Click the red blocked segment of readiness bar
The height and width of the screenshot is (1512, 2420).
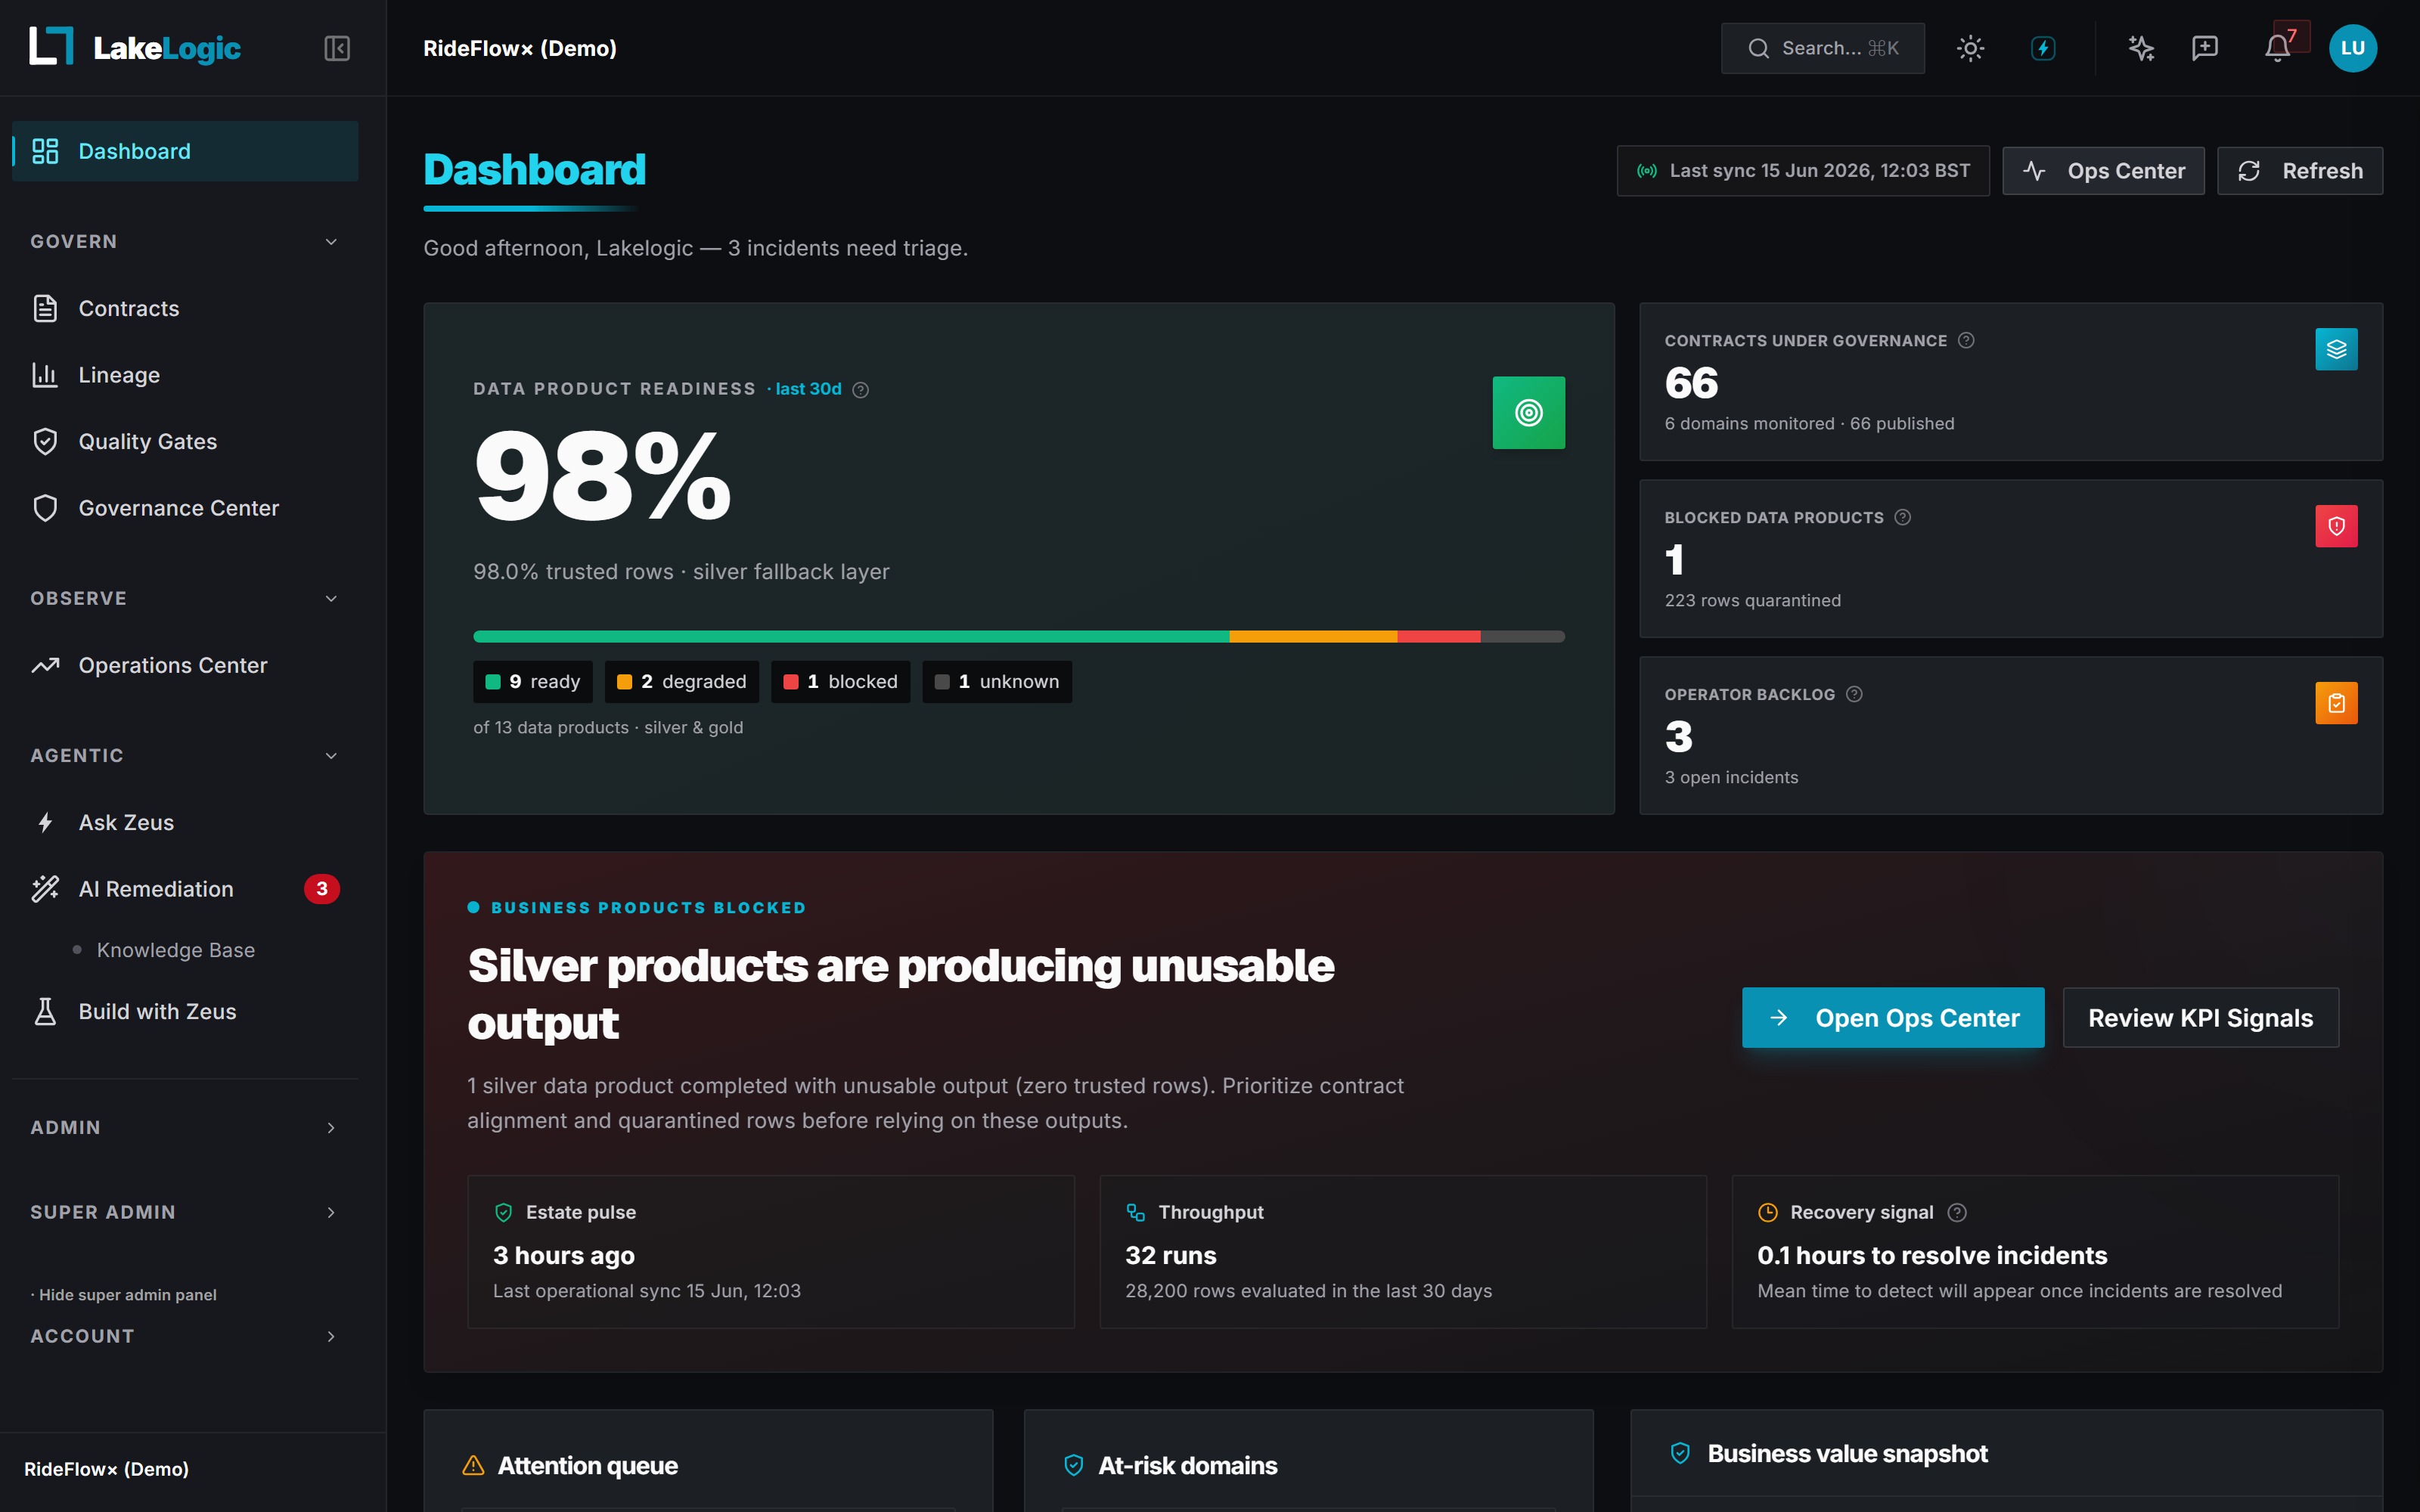pos(1439,636)
